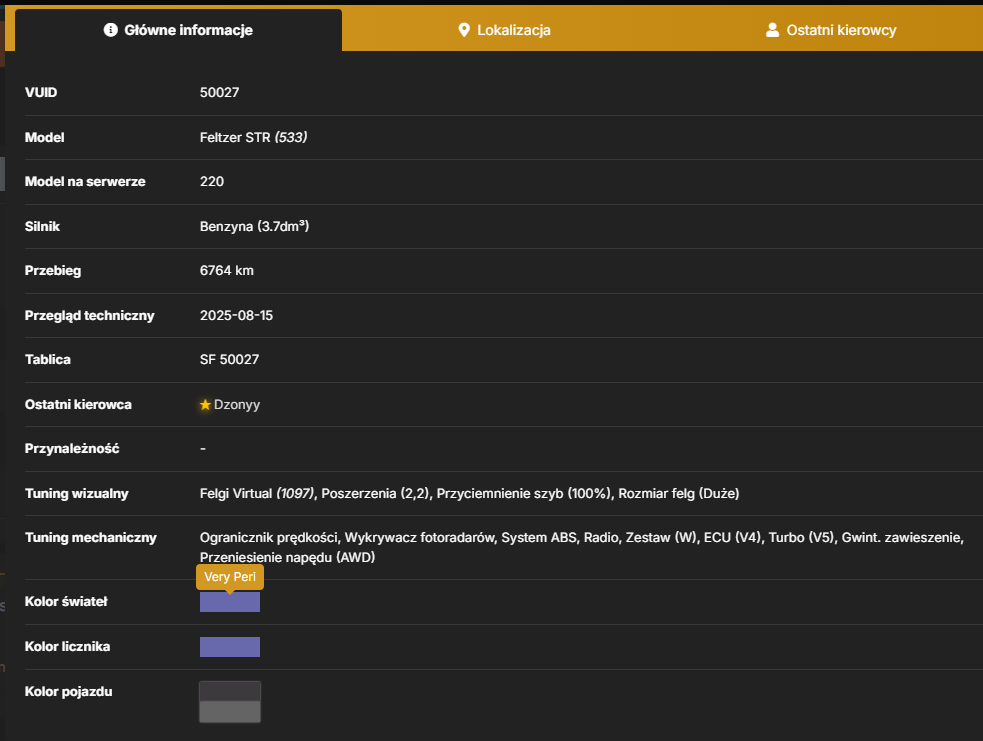Click the Przeniesienie napędu (AWD) text
The width and height of the screenshot is (983, 741).
click(287, 557)
